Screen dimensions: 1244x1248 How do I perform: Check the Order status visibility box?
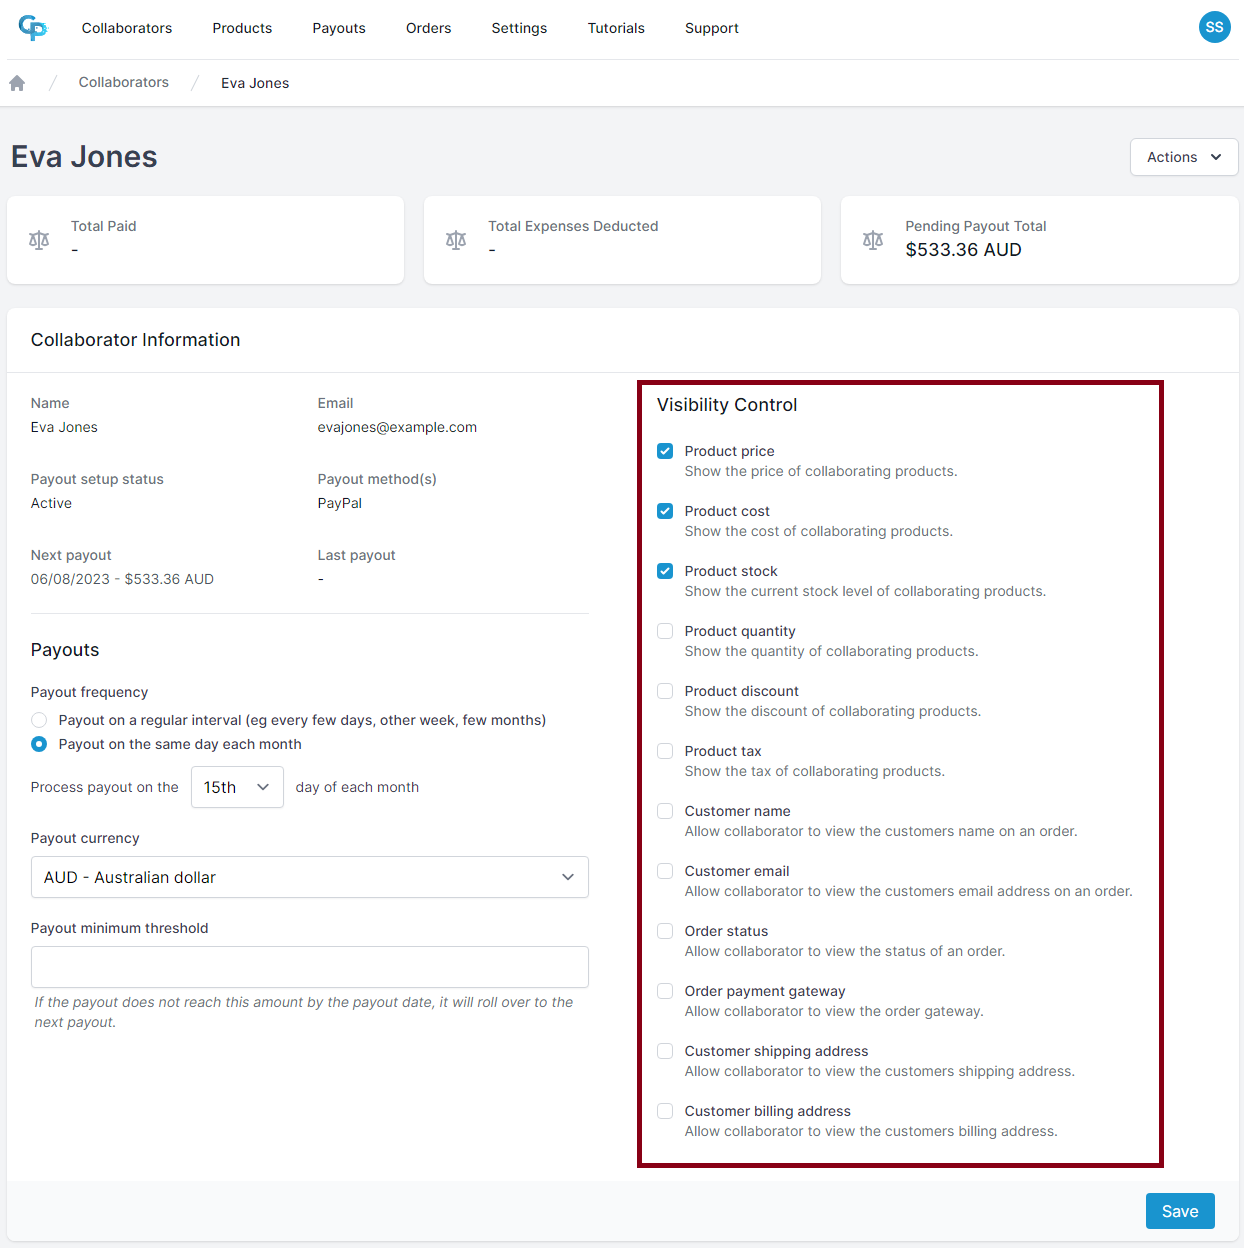[x=665, y=931]
